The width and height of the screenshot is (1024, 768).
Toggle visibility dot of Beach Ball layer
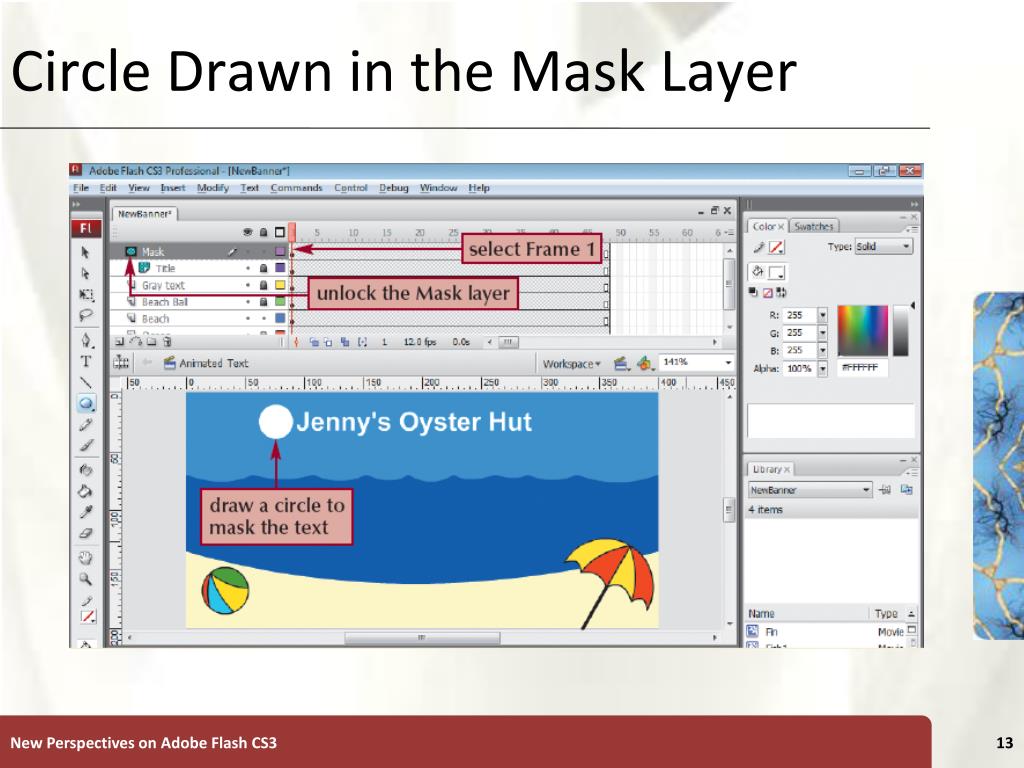[248, 302]
